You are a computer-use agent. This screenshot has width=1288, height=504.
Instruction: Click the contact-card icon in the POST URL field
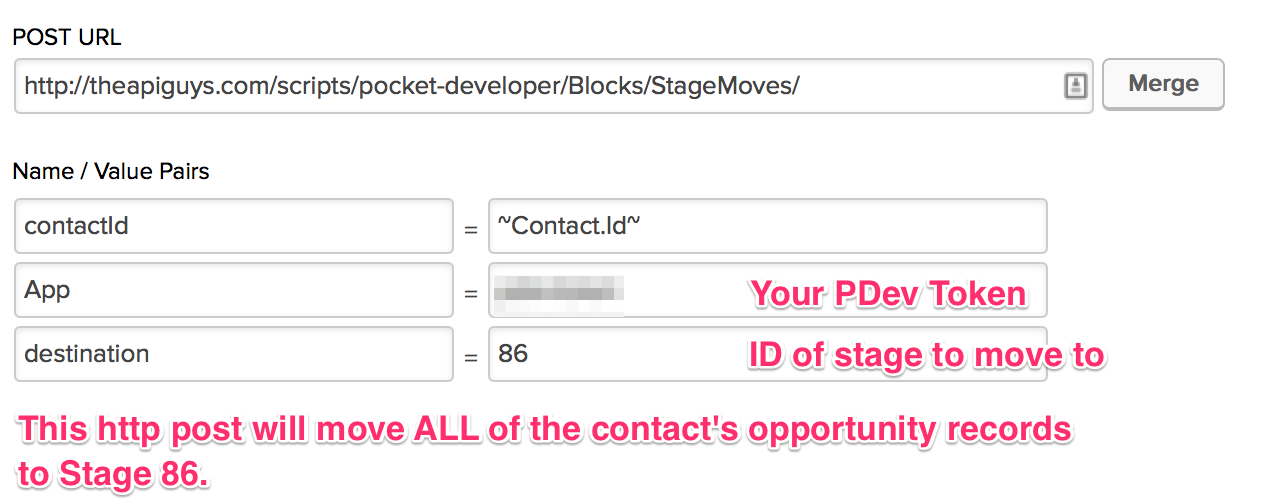pyautogui.click(x=1075, y=86)
